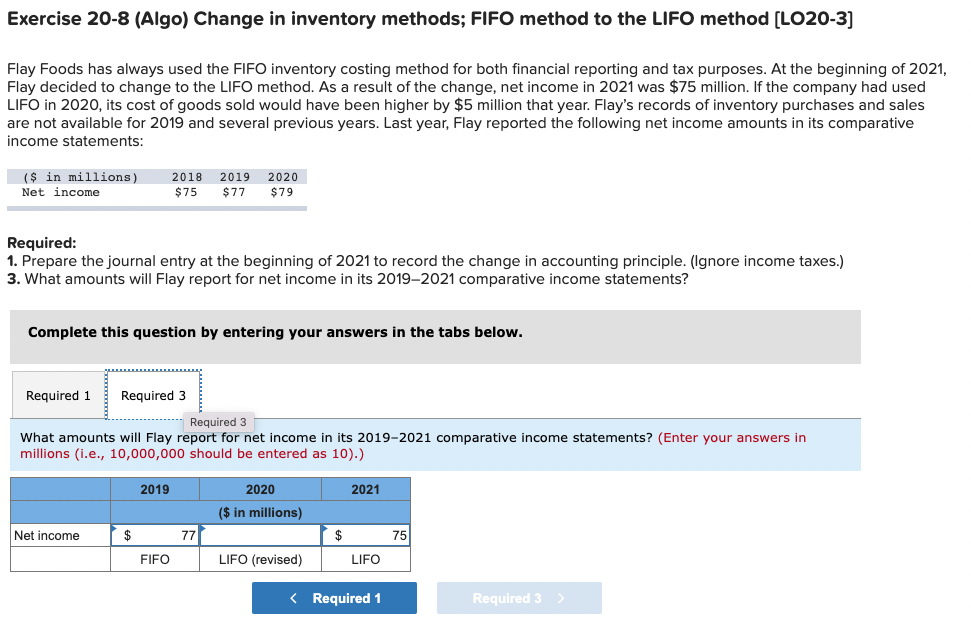The width and height of the screenshot is (971, 634).
Task: Click the 2021 net income field showing 75
Action: [x=385, y=535]
